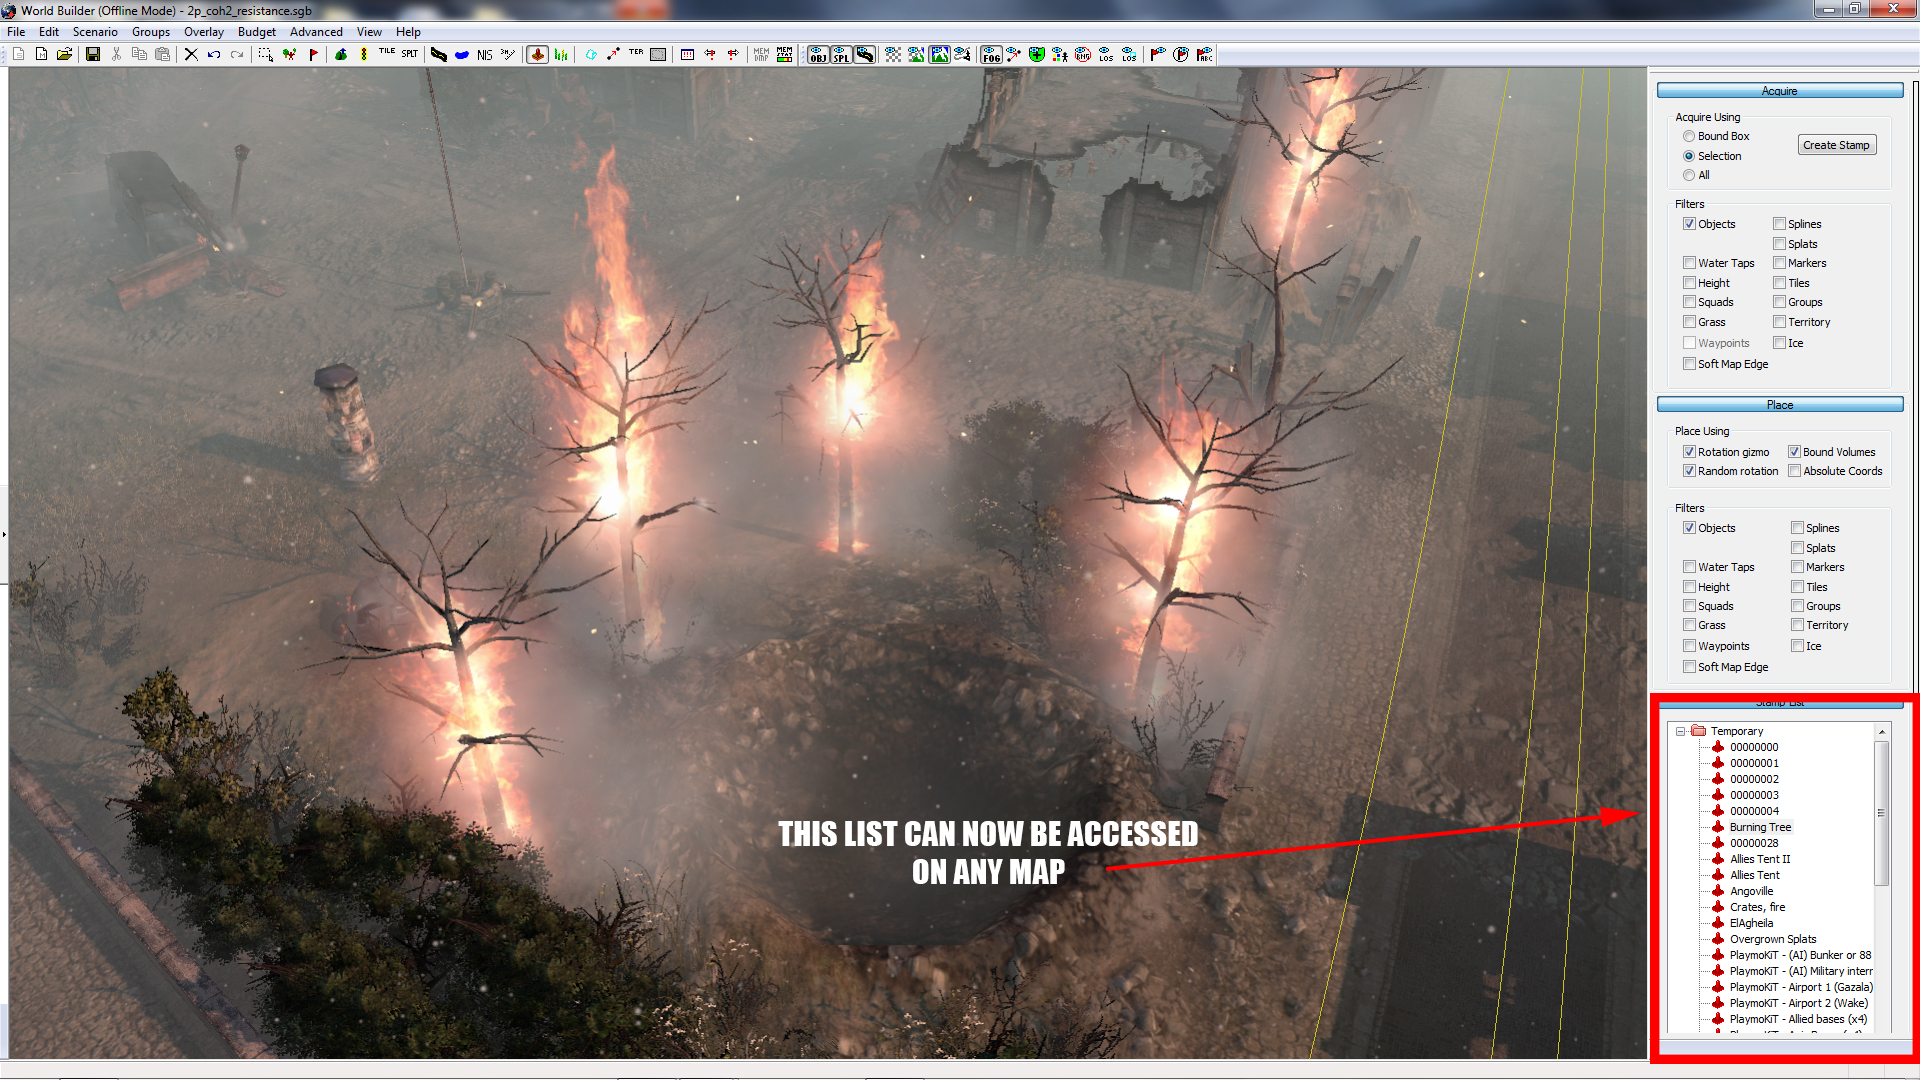Image resolution: width=1920 pixels, height=1080 pixels.
Task: Select the Bound Box radio button
Action: pos(1689,136)
